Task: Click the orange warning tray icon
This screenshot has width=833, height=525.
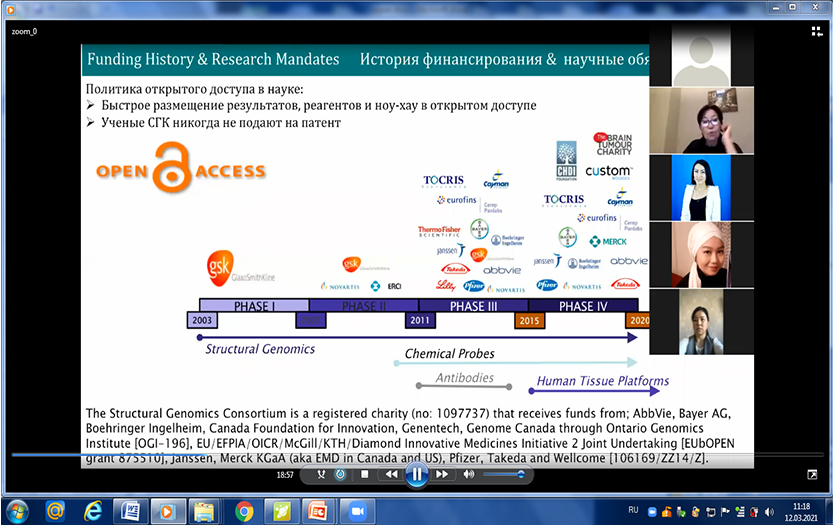Action: click(667, 512)
